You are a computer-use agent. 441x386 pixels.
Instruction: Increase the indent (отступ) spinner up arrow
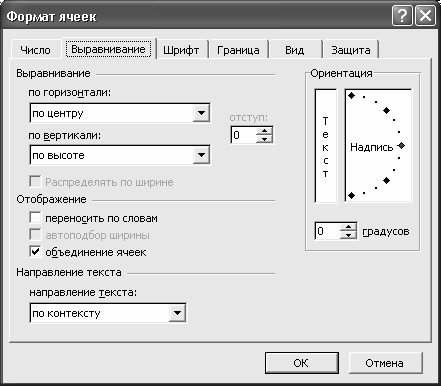[265, 131]
